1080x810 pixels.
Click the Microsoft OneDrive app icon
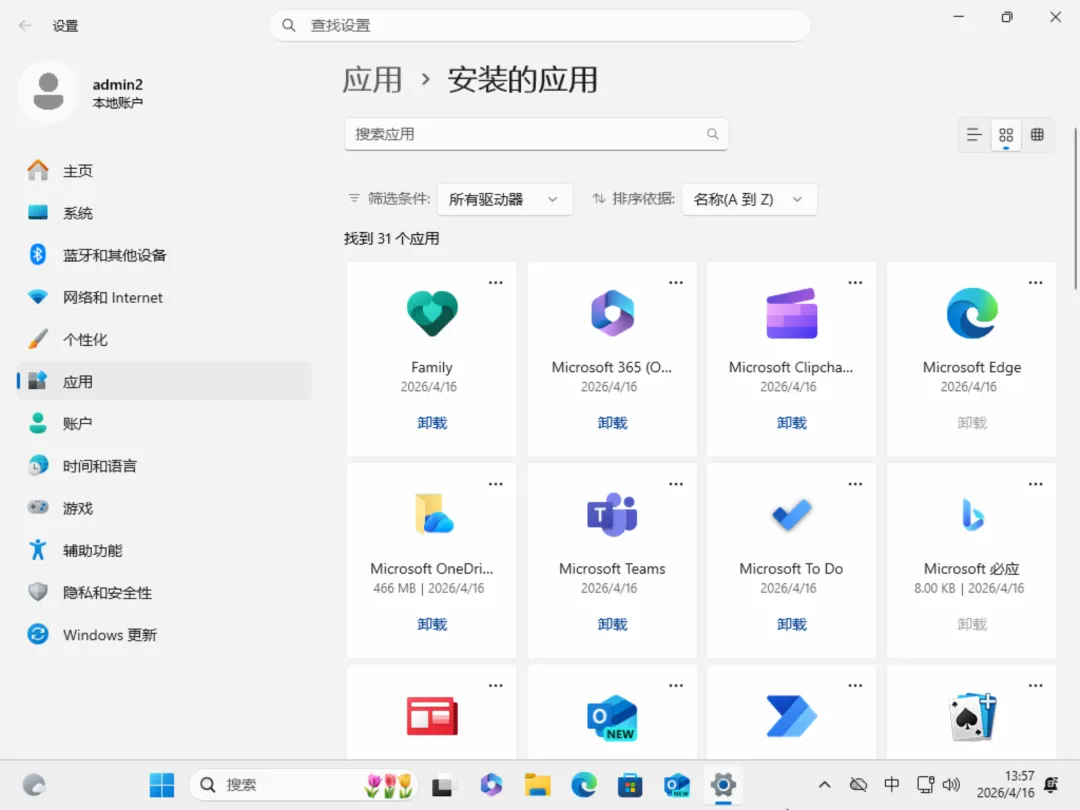tap(434, 514)
